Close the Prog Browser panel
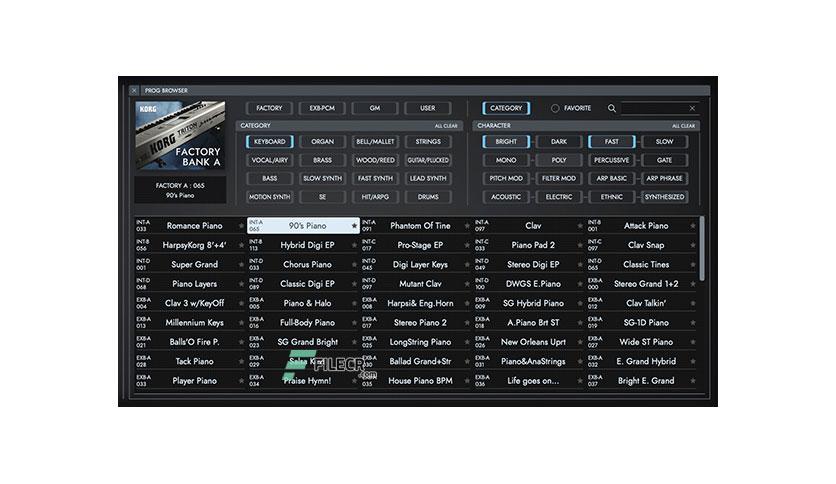The height and width of the screenshot is (484, 836). point(134,91)
